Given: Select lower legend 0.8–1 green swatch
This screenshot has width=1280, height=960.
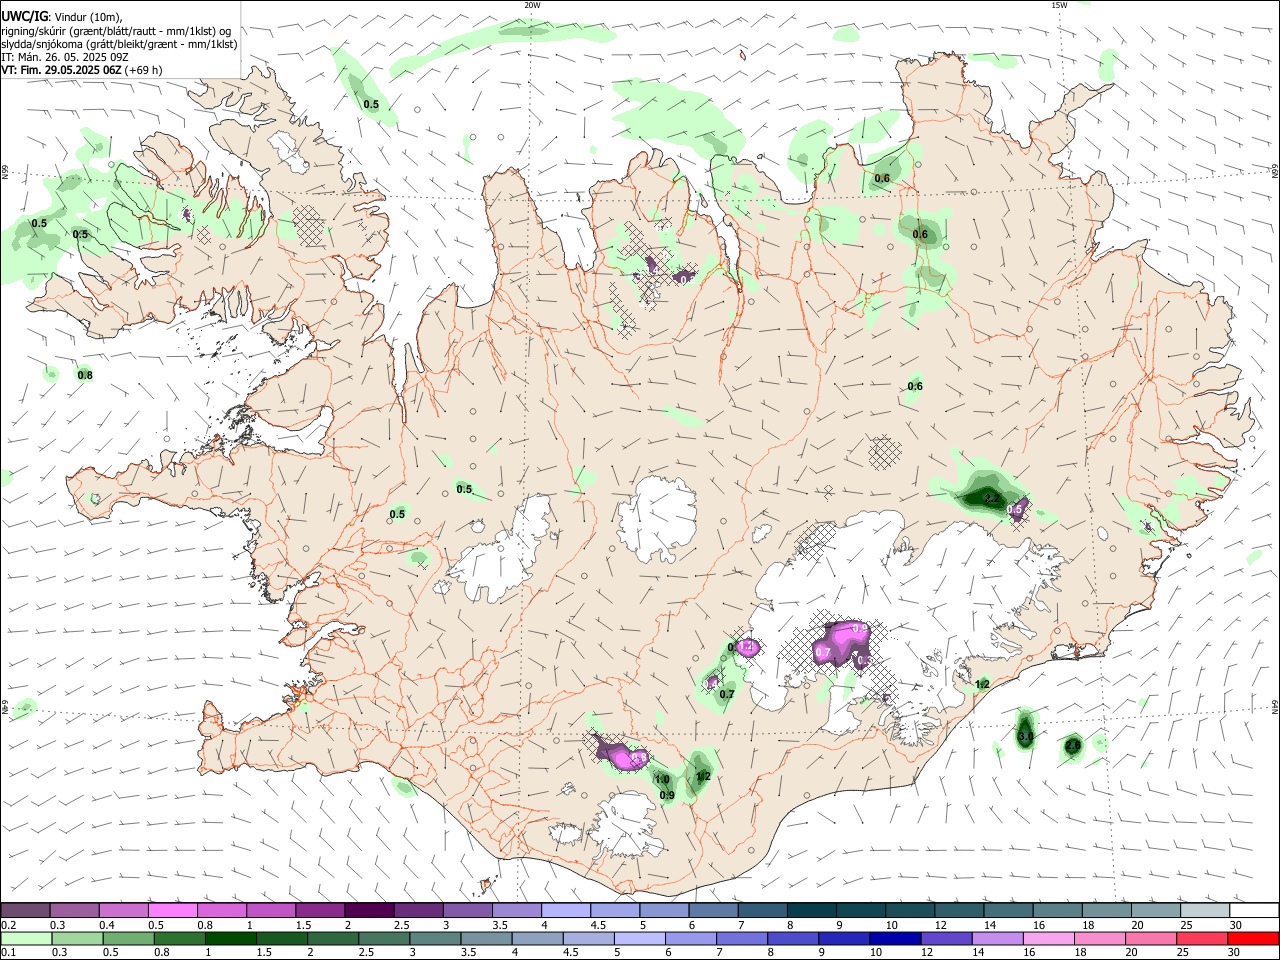Looking at the screenshot, I should point(179,938).
